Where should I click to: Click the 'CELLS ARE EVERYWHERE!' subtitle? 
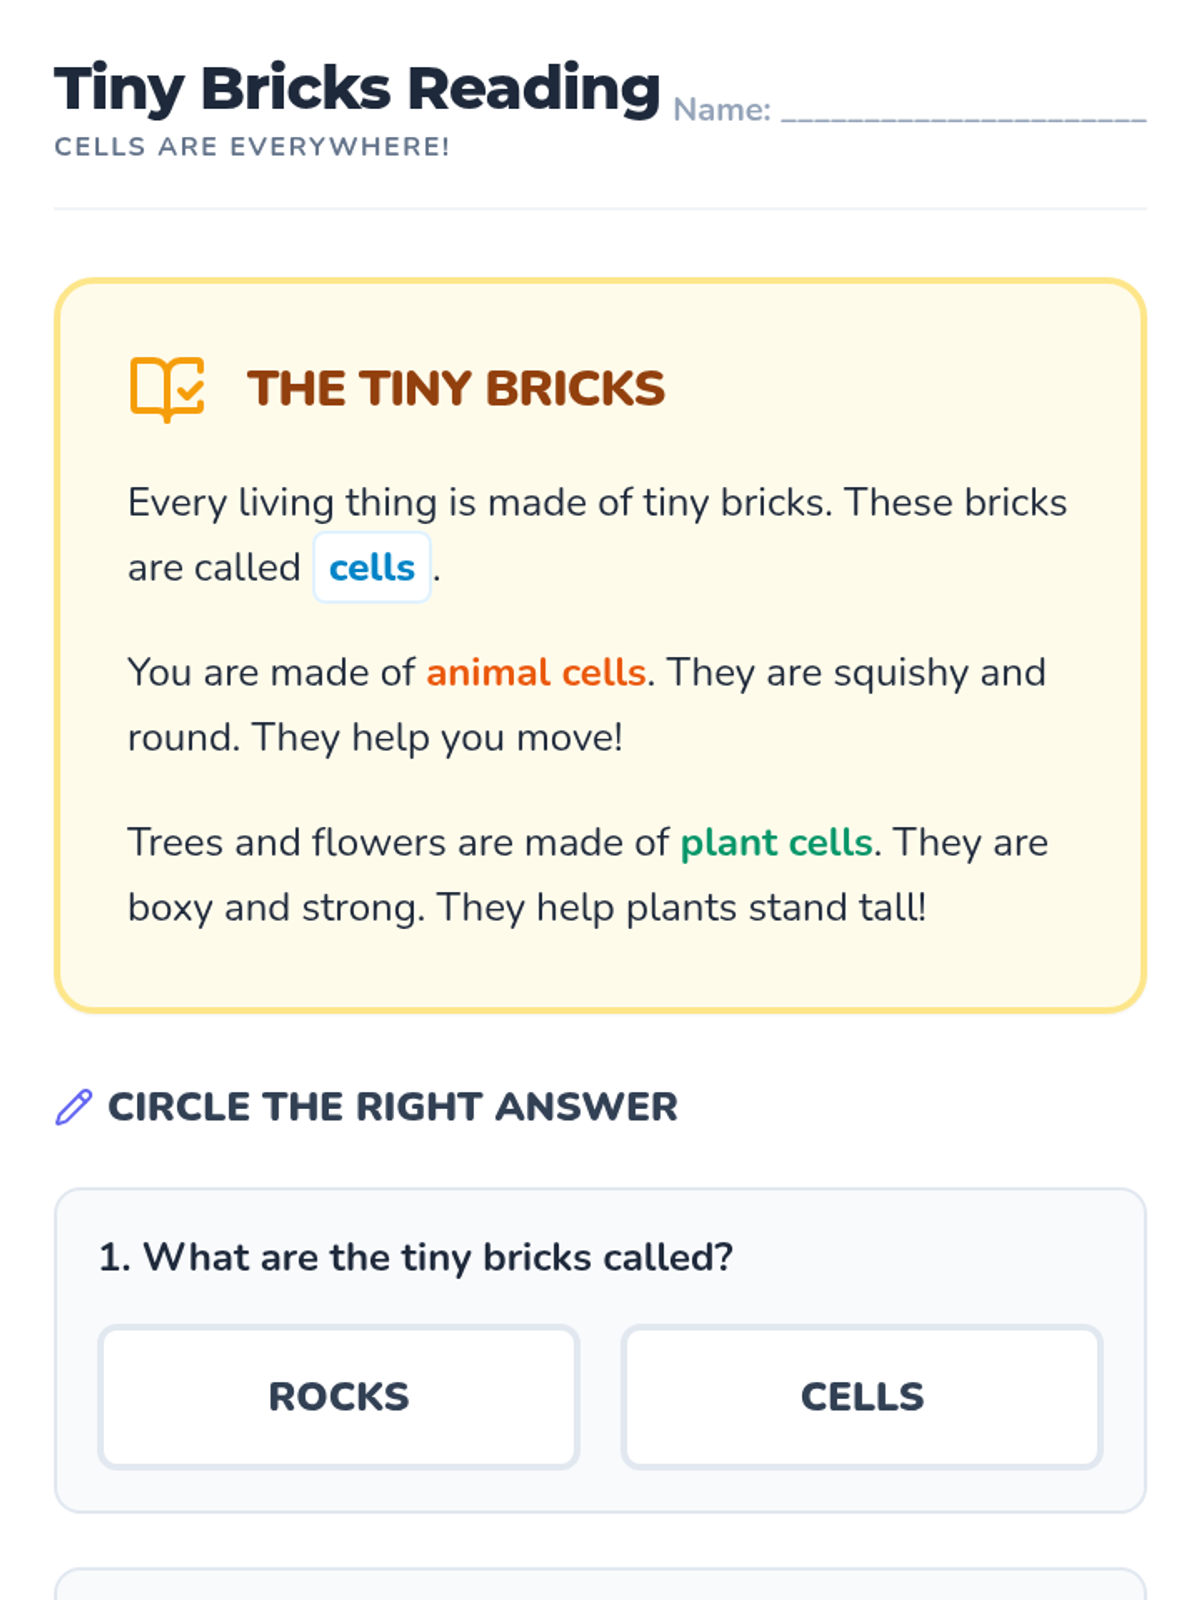coord(252,147)
